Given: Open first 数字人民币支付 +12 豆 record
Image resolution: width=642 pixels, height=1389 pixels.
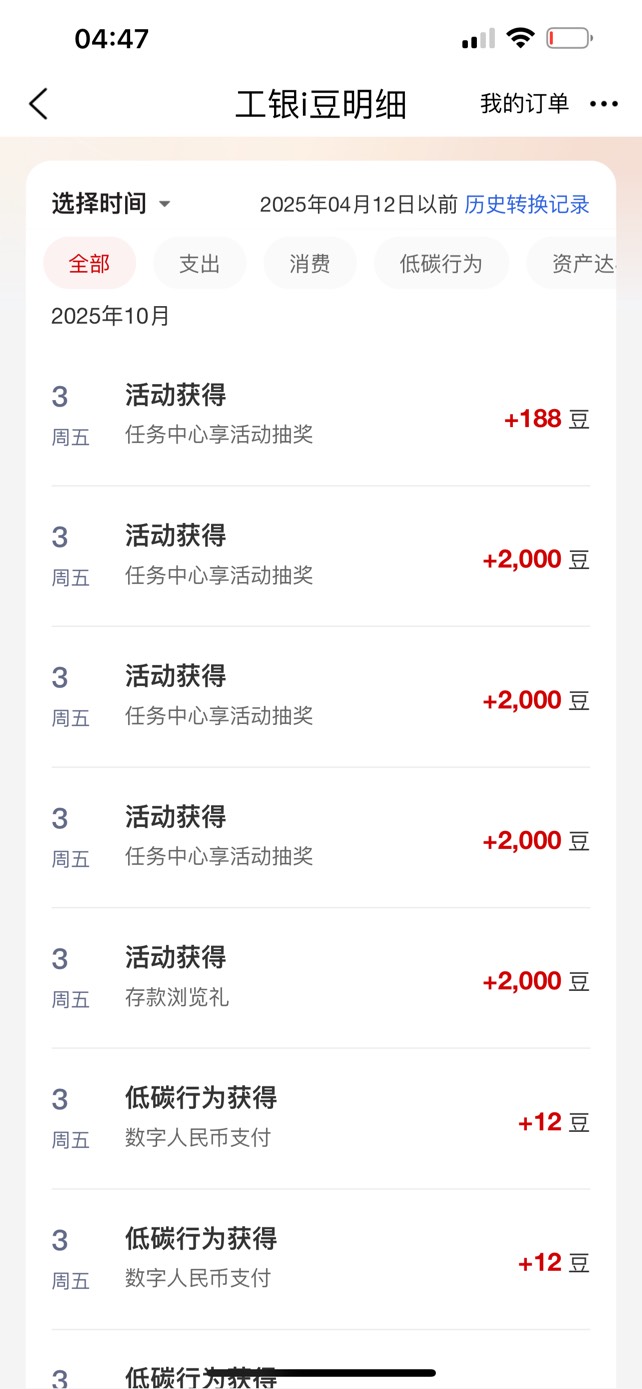Looking at the screenshot, I should pos(320,1118).
